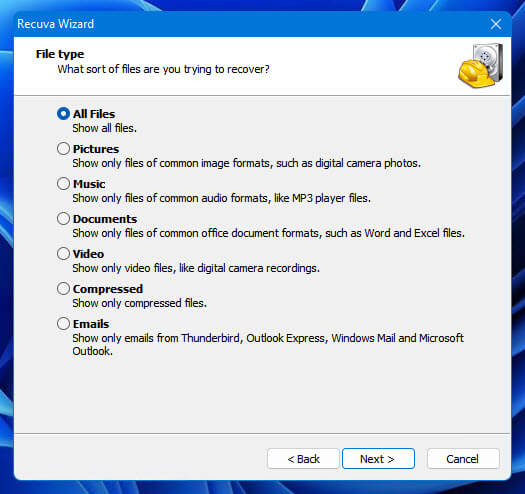Viewport: 525px width, 494px height.
Task: Cancel the Recuva Wizard
Action: click(x=463, y=458)
